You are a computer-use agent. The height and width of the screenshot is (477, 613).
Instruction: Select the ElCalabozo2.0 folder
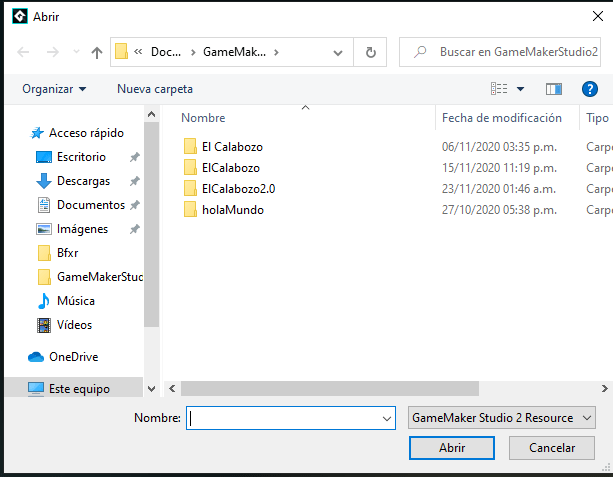pyautogui.click(x=238, y=188)
